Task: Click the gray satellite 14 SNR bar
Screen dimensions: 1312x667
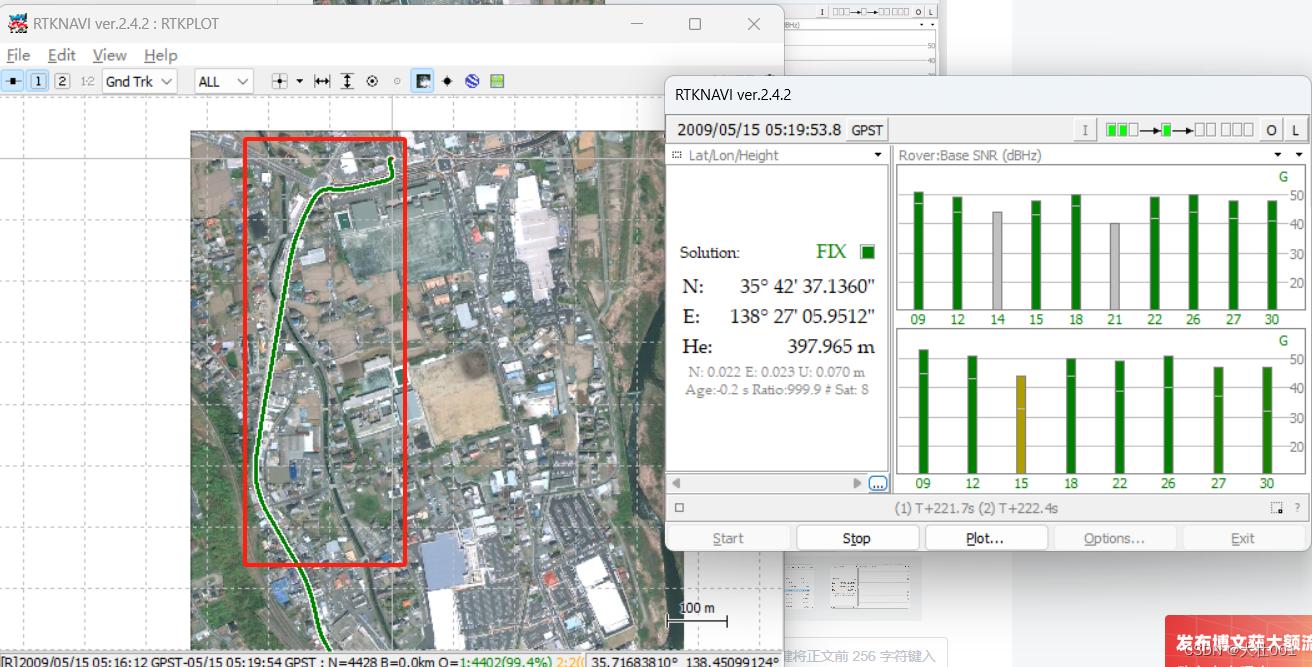Action: [997, 260]
